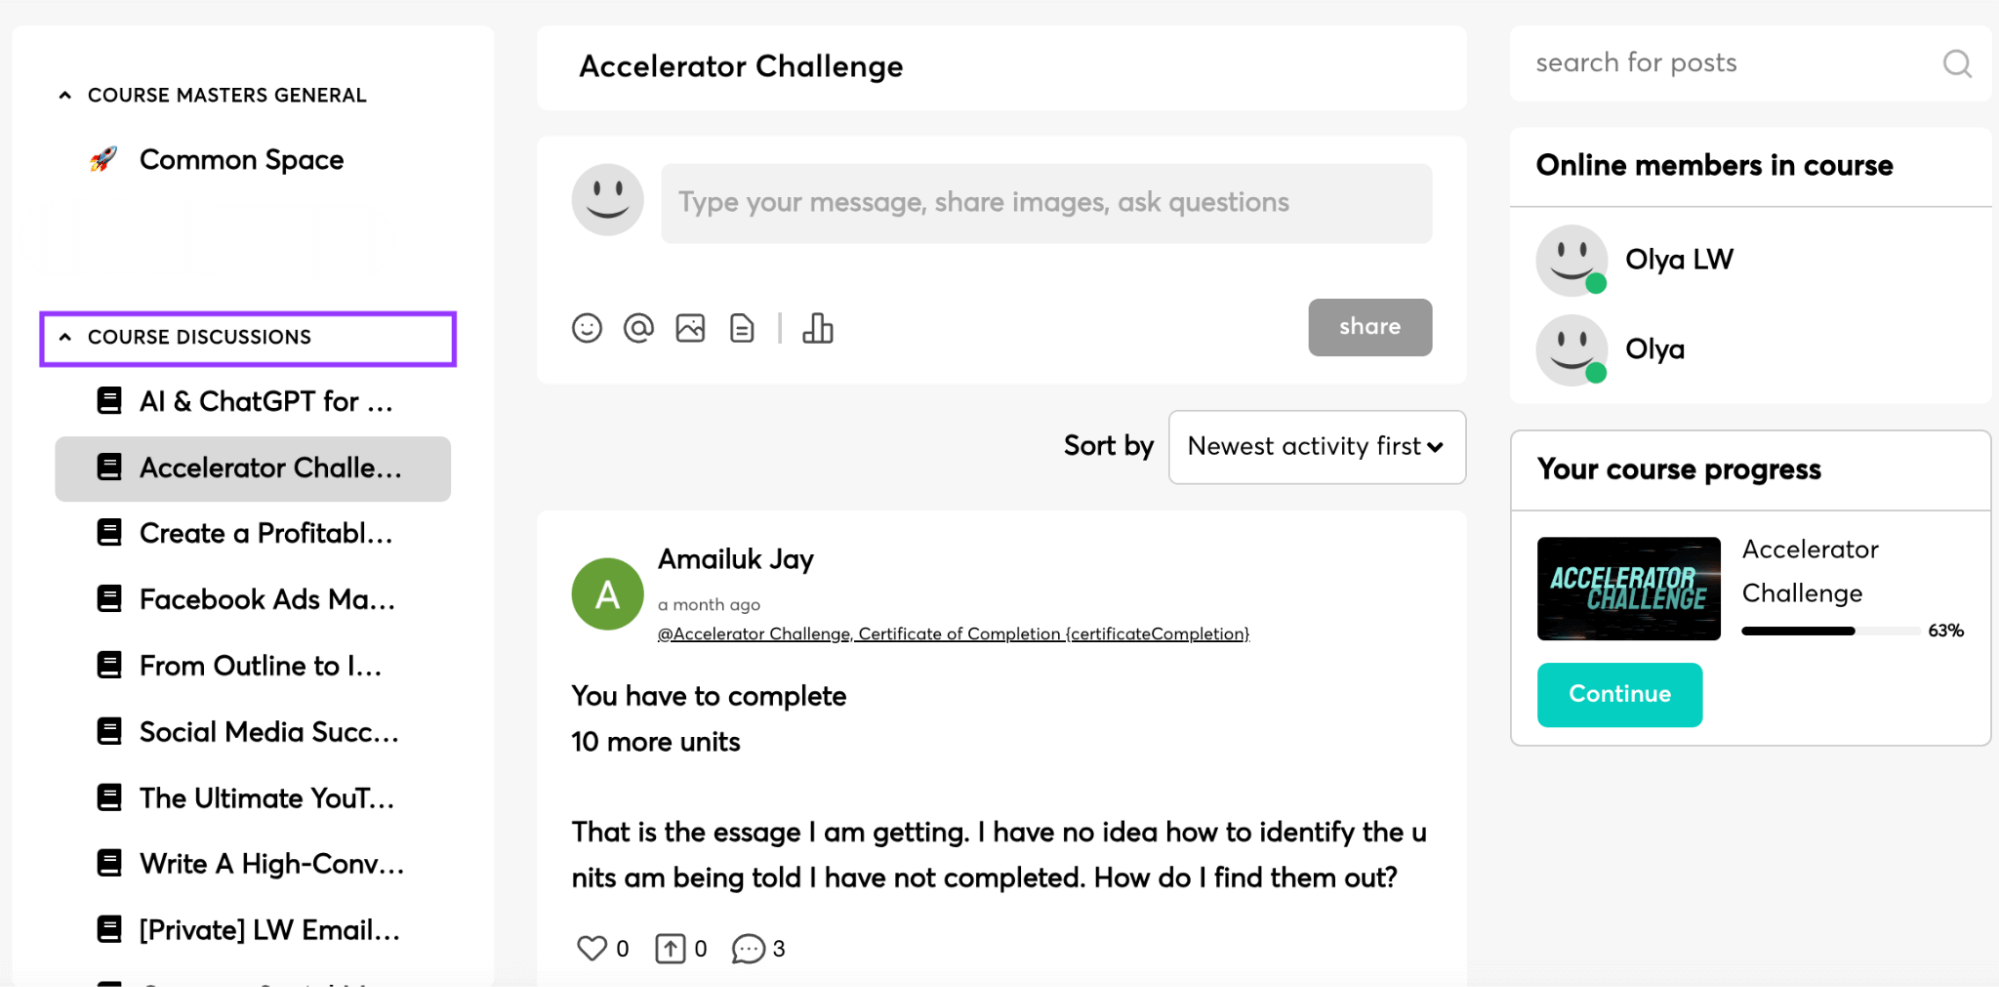Attach a document using the file icon
Viewport: 1999px width, 987px height.
coord(741,327)
